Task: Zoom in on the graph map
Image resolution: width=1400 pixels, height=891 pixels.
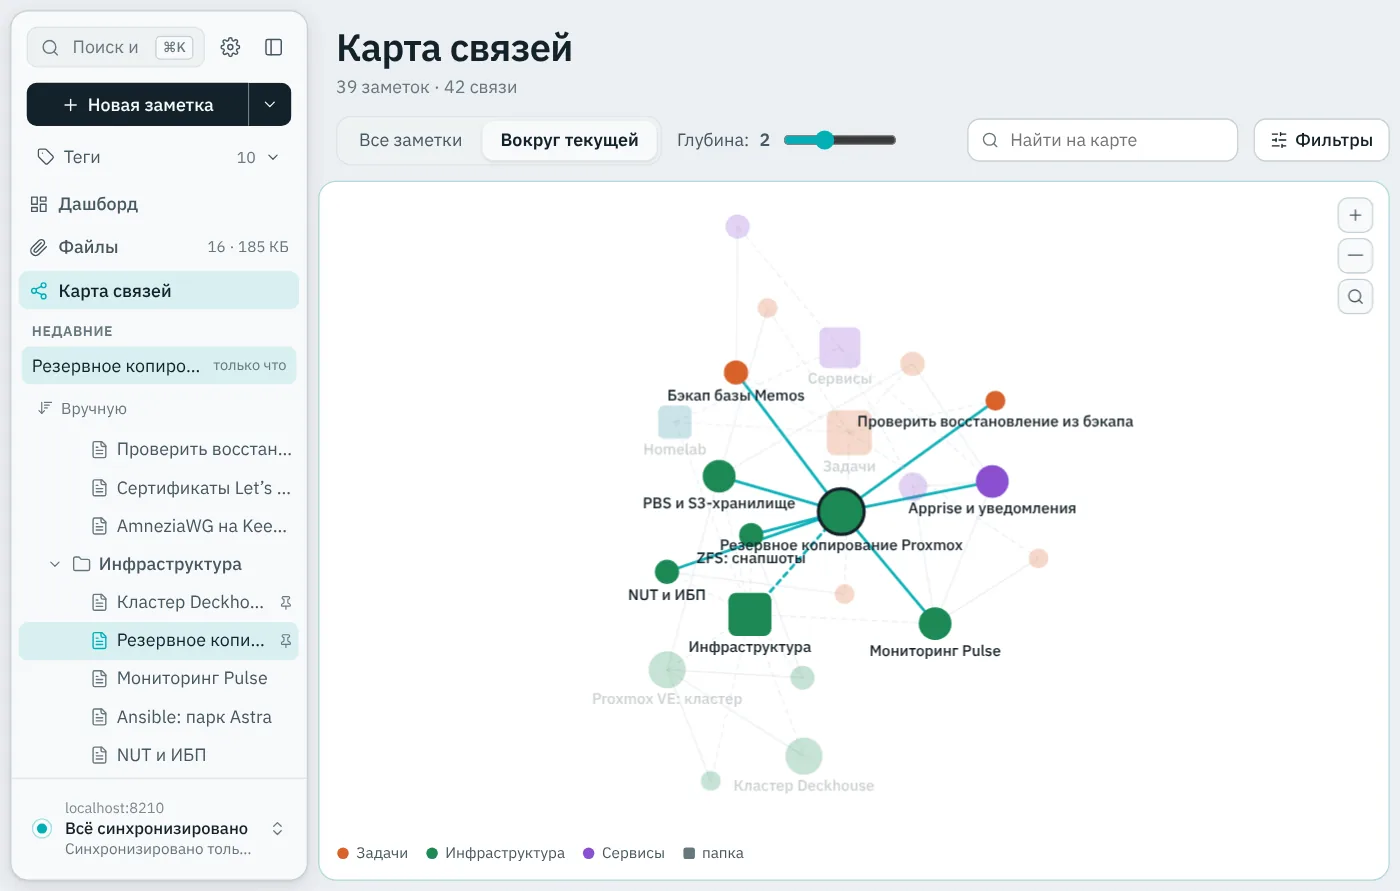Action: coord(1355,215)
